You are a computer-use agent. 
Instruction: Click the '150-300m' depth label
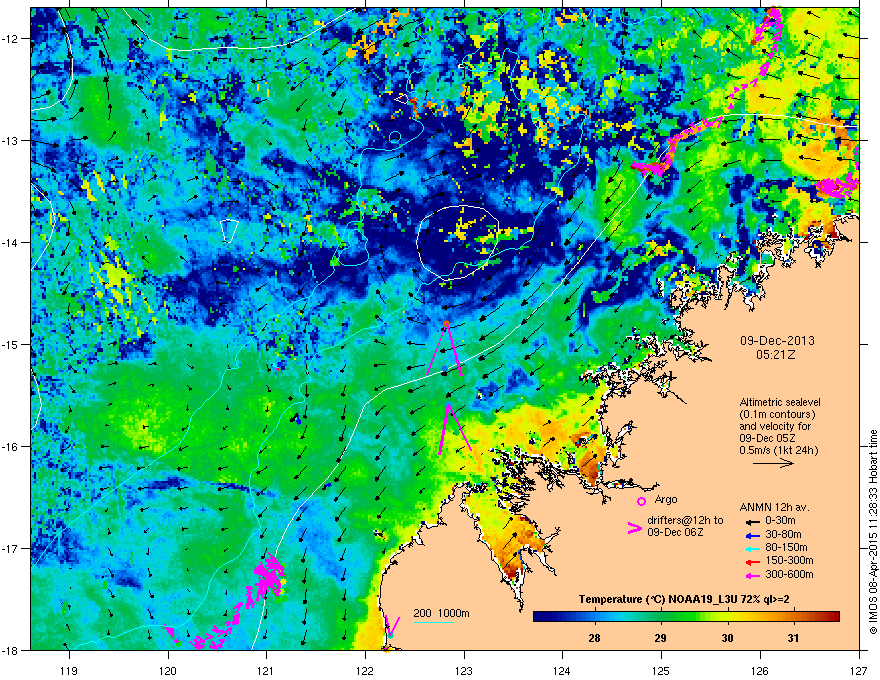pyautogui.click(x=789, y=560)
